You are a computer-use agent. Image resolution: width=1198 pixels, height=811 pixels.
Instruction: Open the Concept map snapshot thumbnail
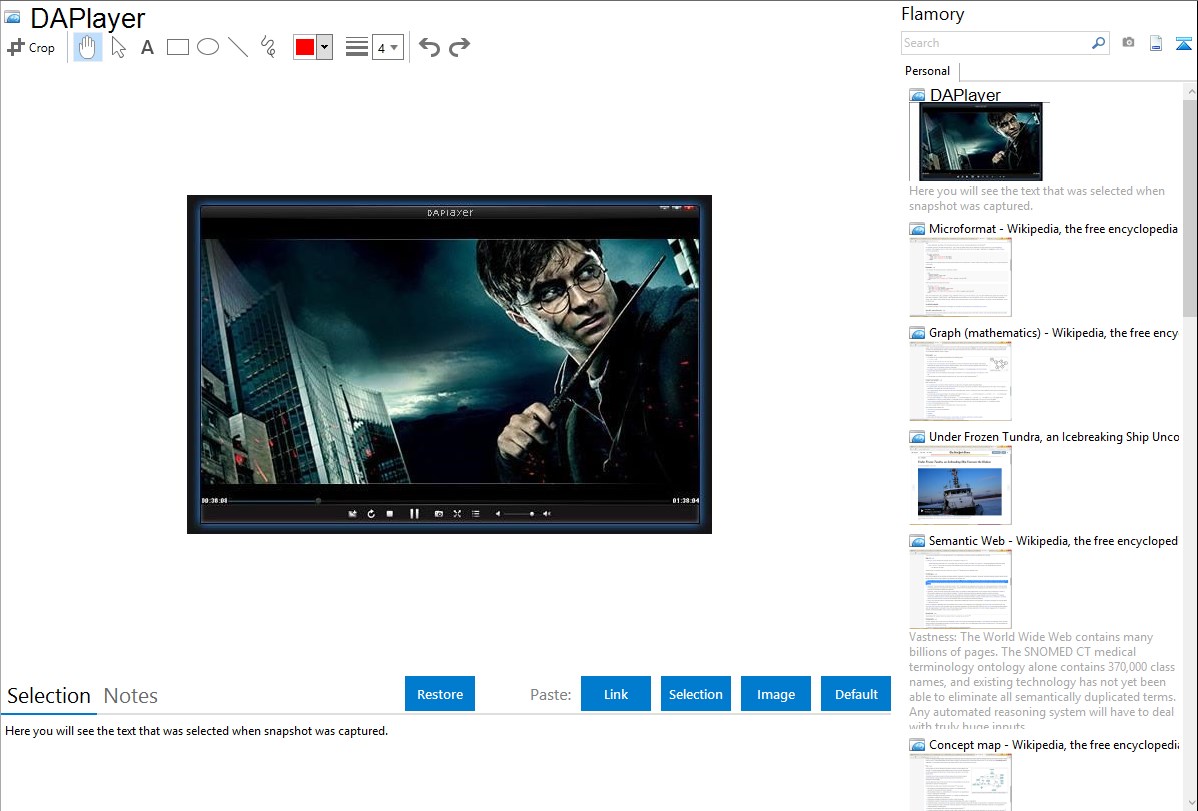[960, 782]
